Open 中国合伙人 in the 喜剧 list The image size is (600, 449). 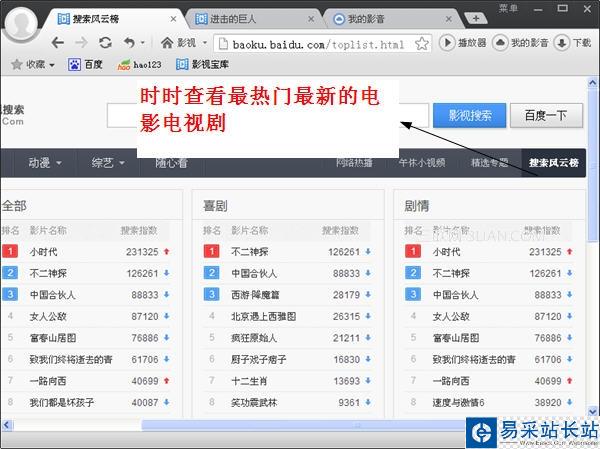click(x=254, y=273)
